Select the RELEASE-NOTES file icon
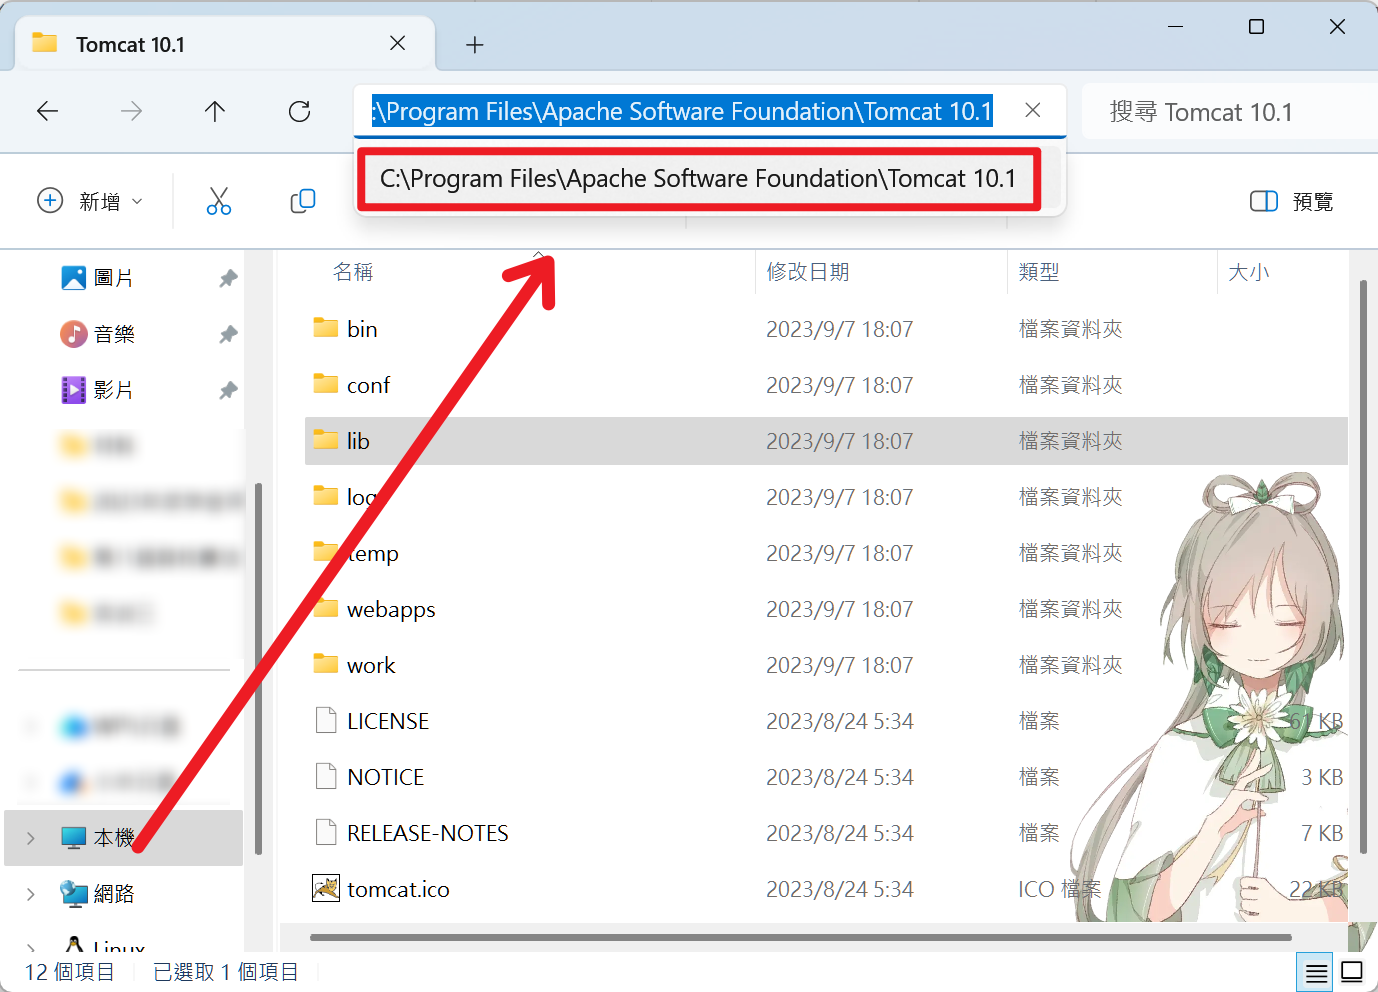 coord(326,832)
